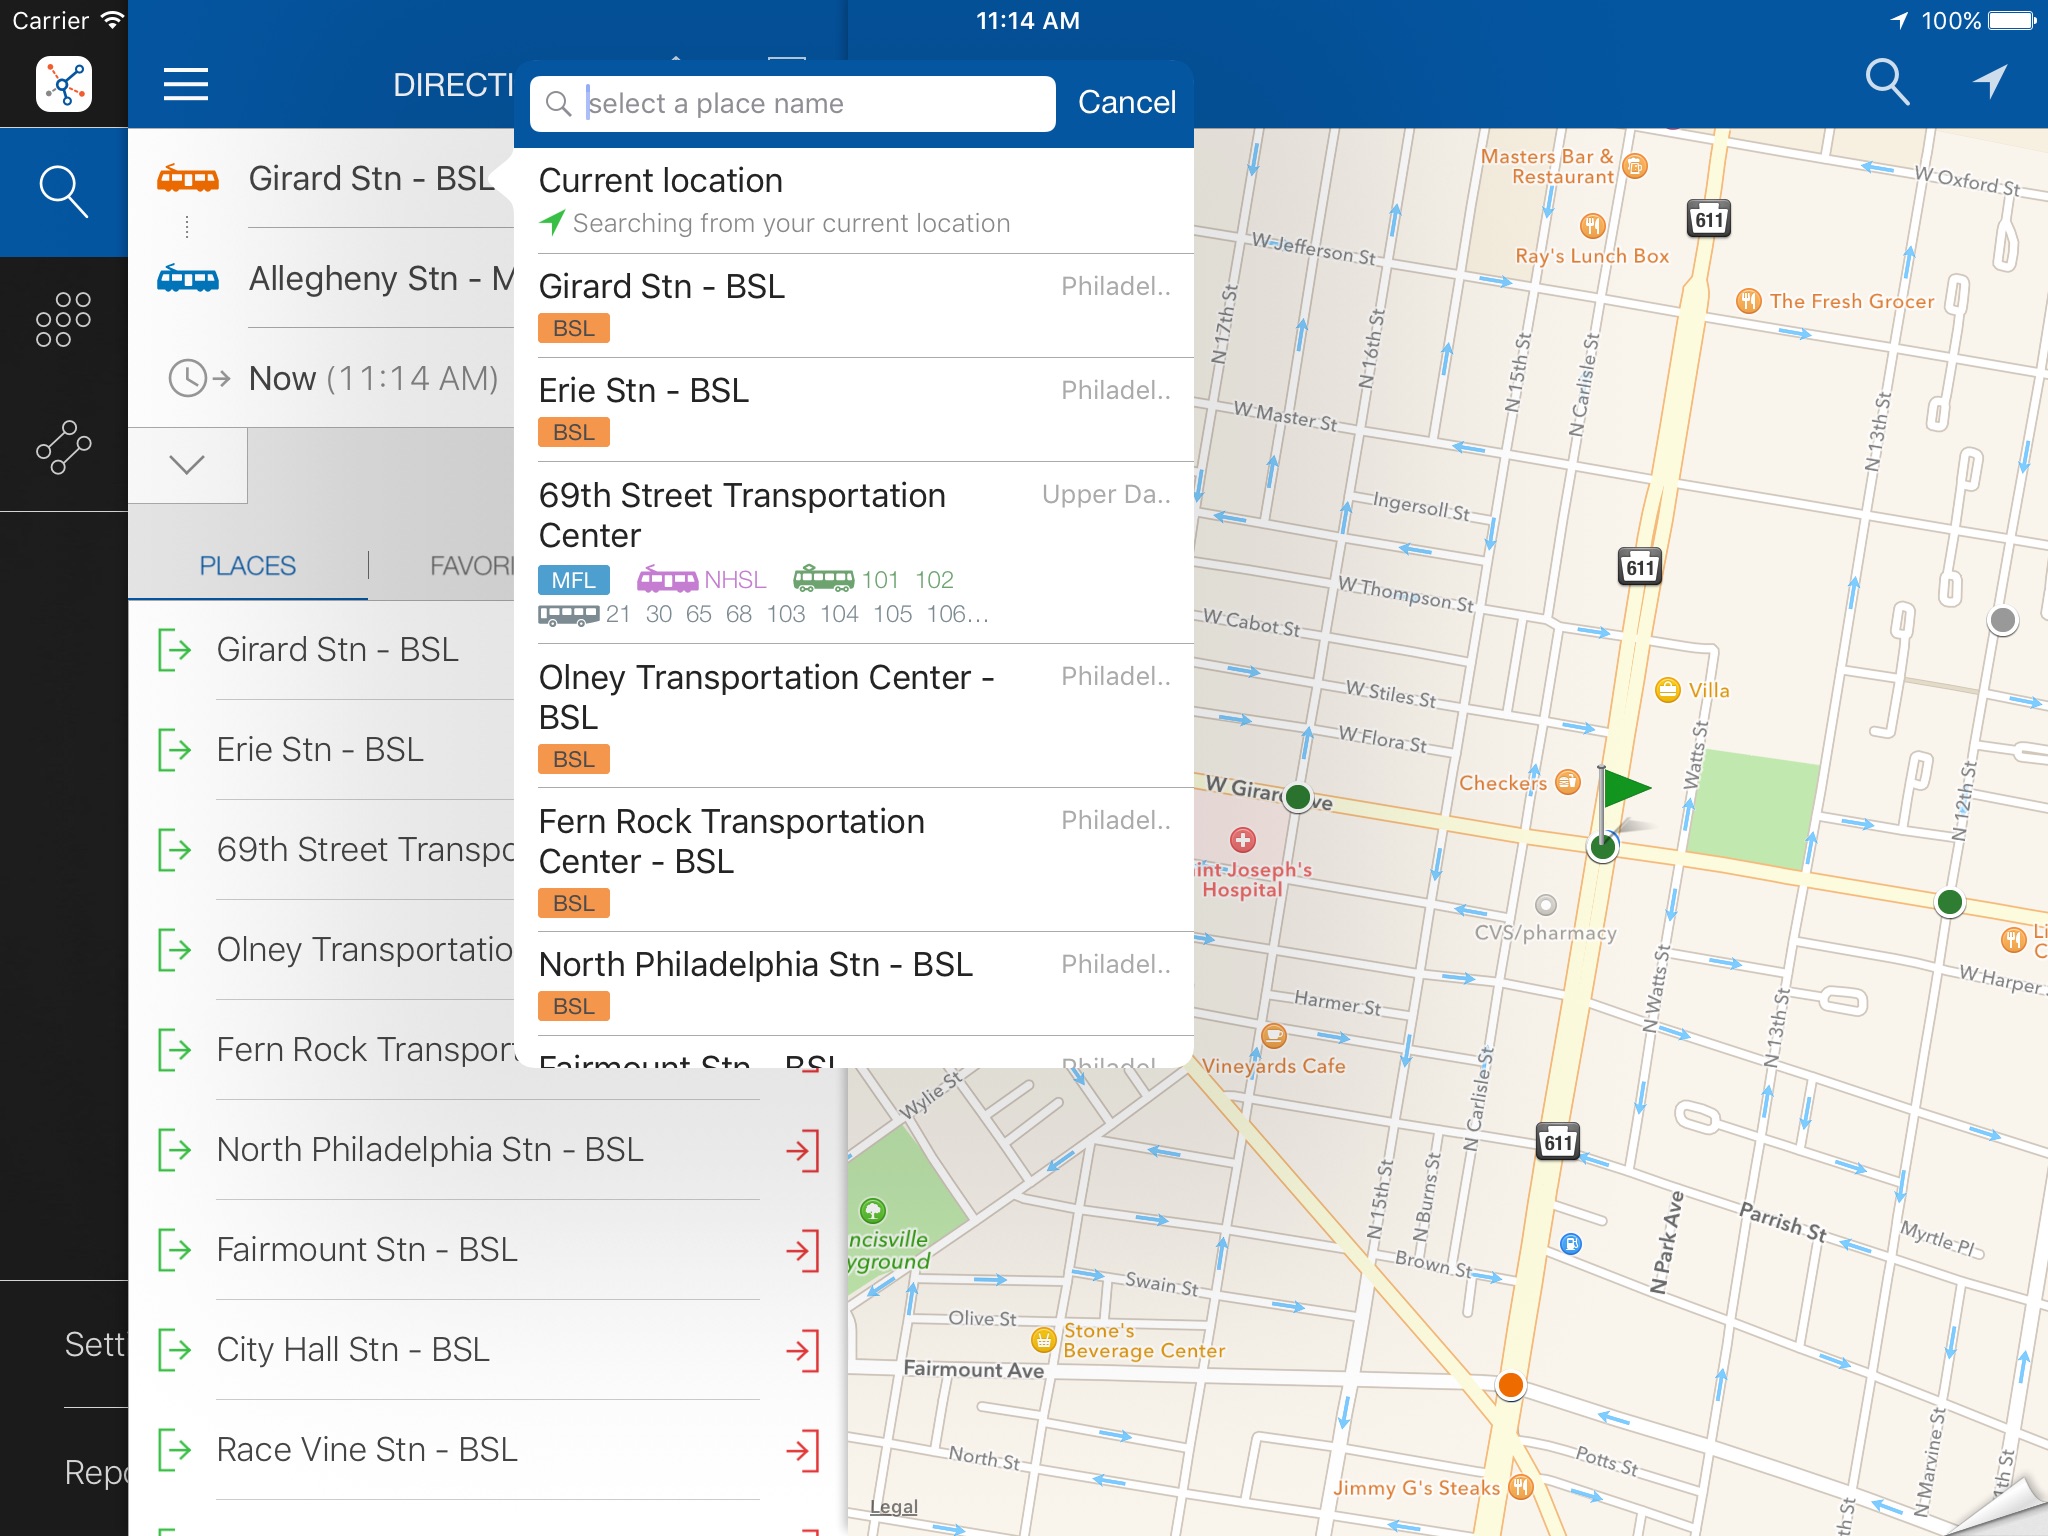
Task: Open the hamburger menu icon
Action: pyautogui.click(x=186, y=85)
